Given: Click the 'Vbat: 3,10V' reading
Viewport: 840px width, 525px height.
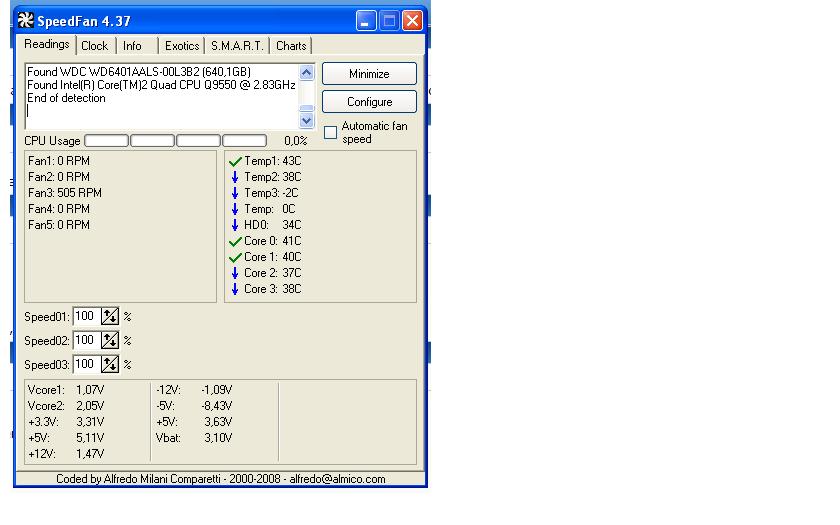Looking at the screenshot, I should [x=194, y=438].
